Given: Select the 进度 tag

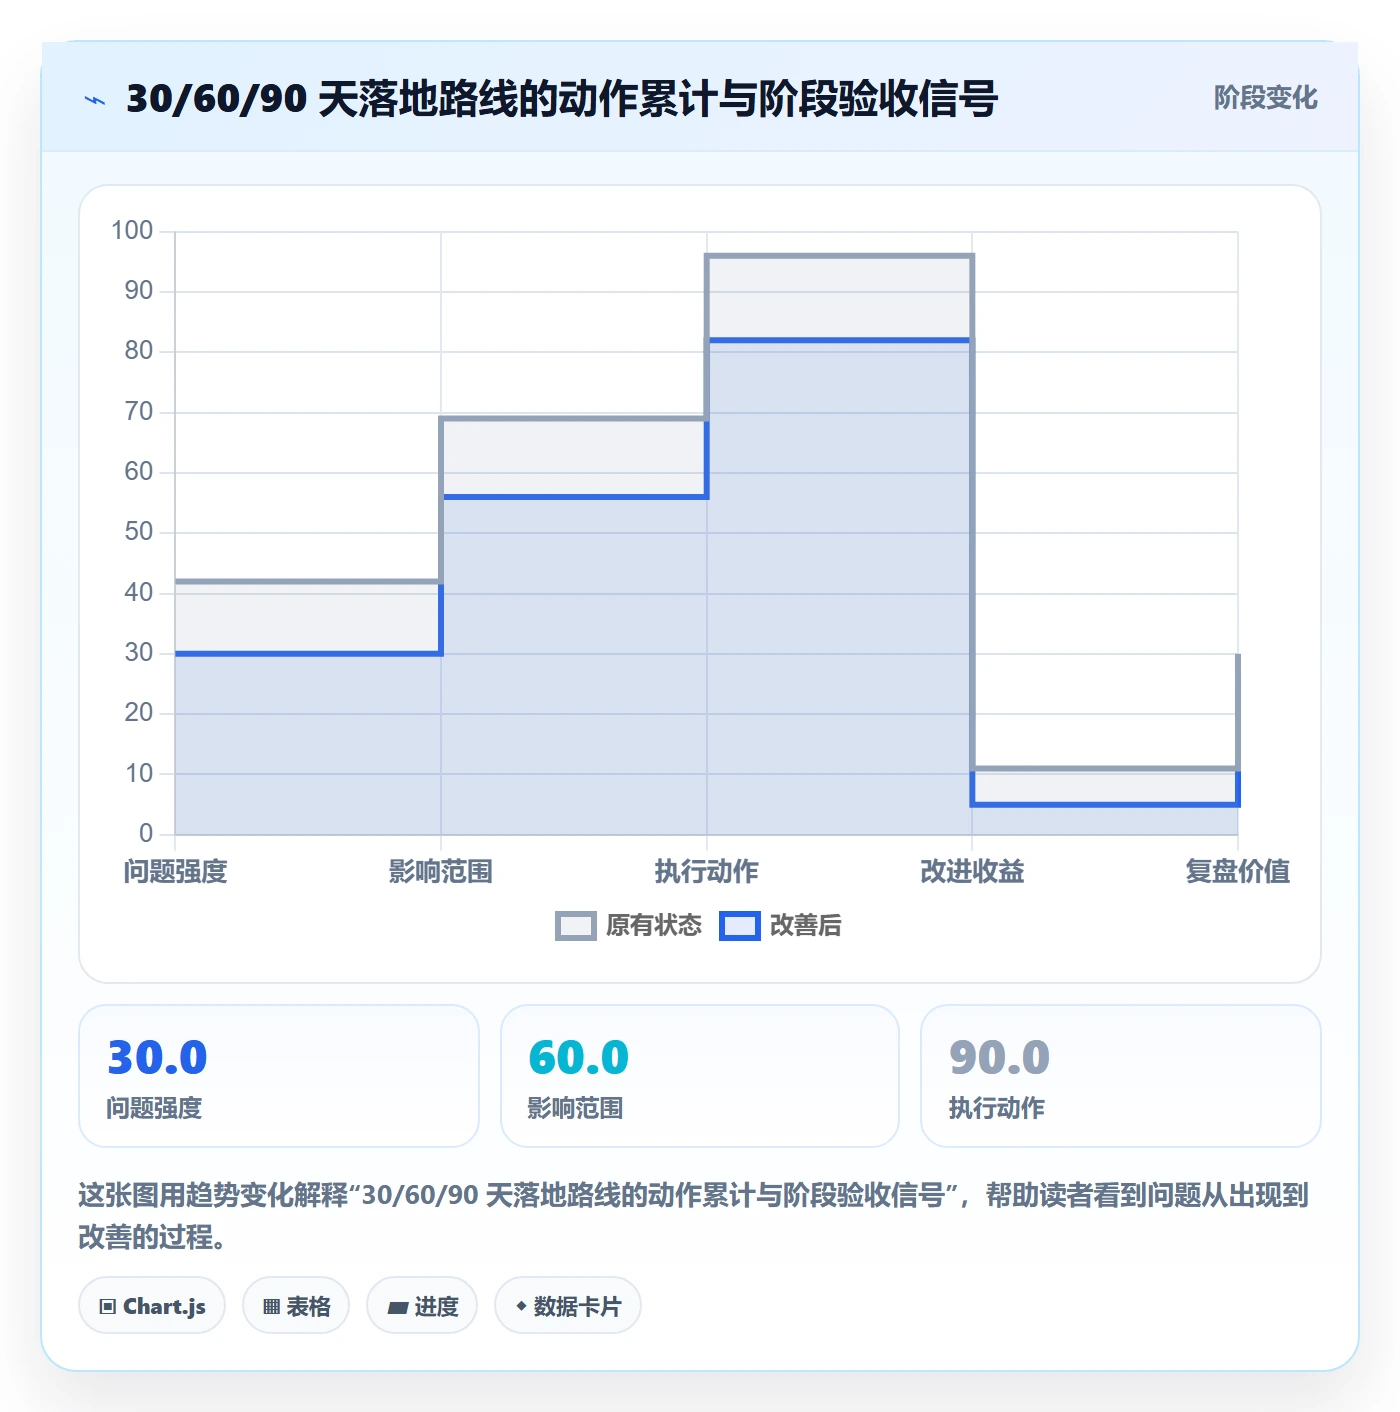Looking at the screenshot, I should tap(422, 1306).
